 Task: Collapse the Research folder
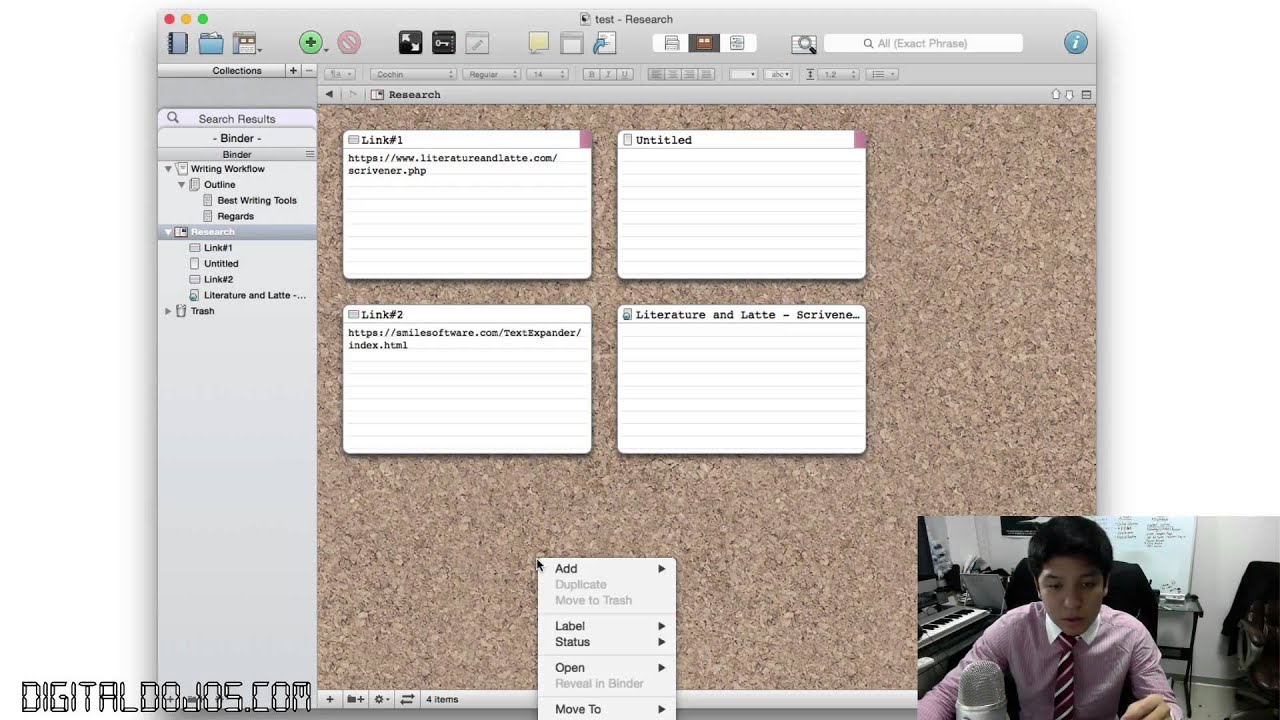168,232
